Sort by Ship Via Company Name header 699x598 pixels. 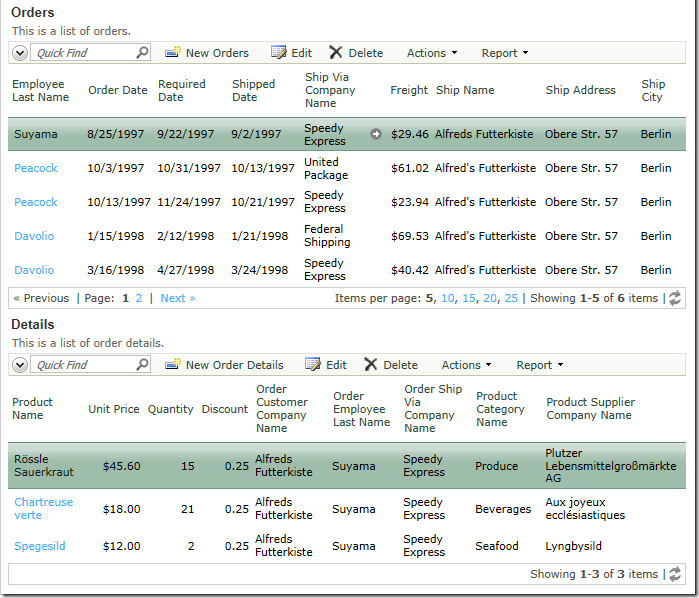click(x=330, y=90)
